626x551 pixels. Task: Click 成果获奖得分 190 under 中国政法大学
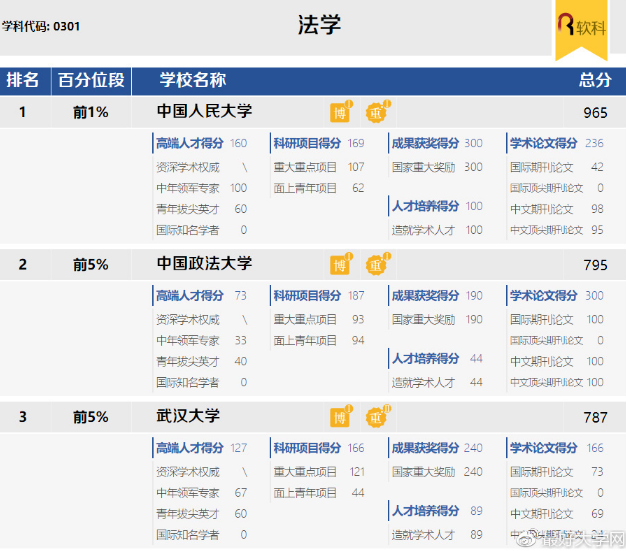pyautogui.click(x=437, y=296)
